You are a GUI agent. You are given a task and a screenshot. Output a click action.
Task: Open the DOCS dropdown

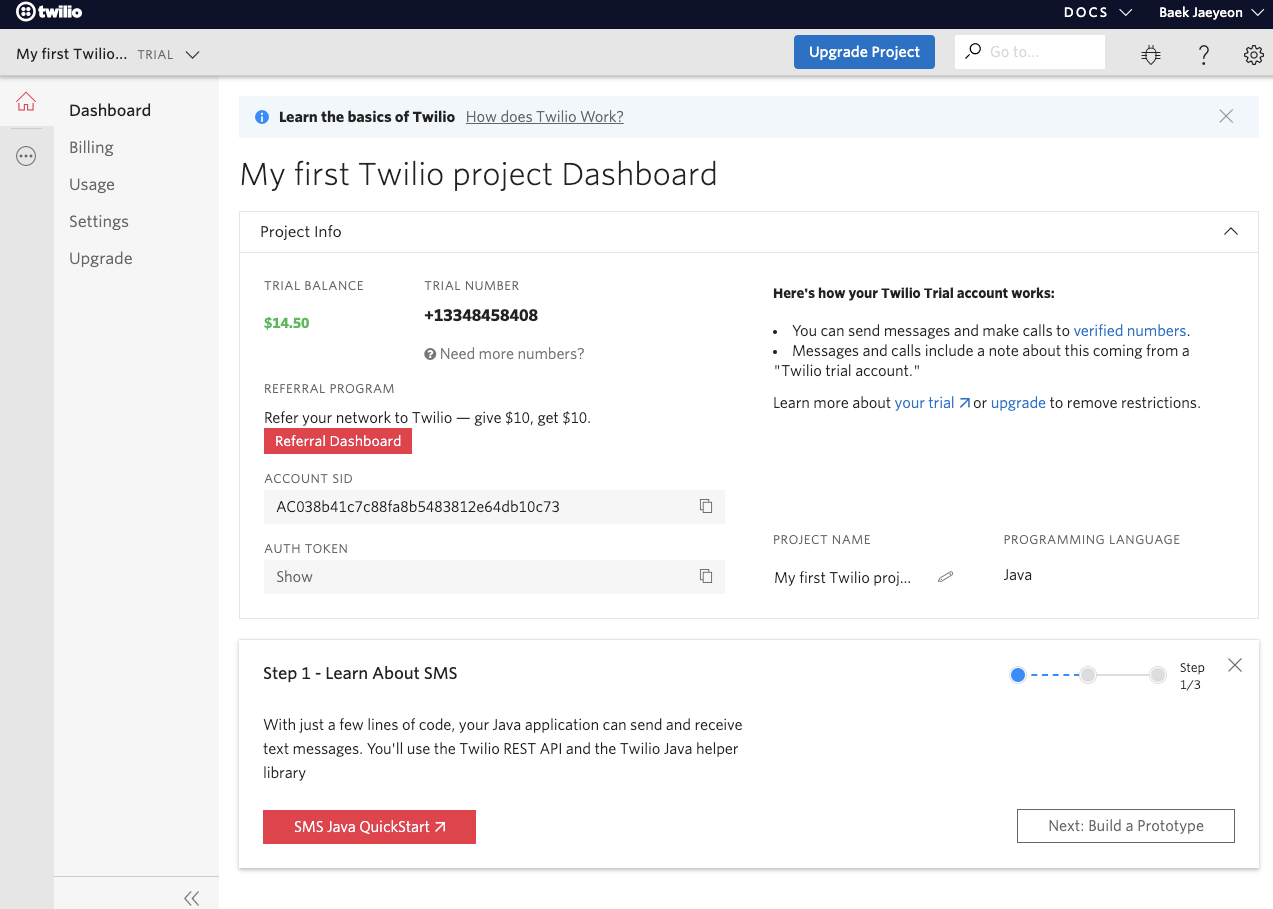click(x=1097, y=13)
